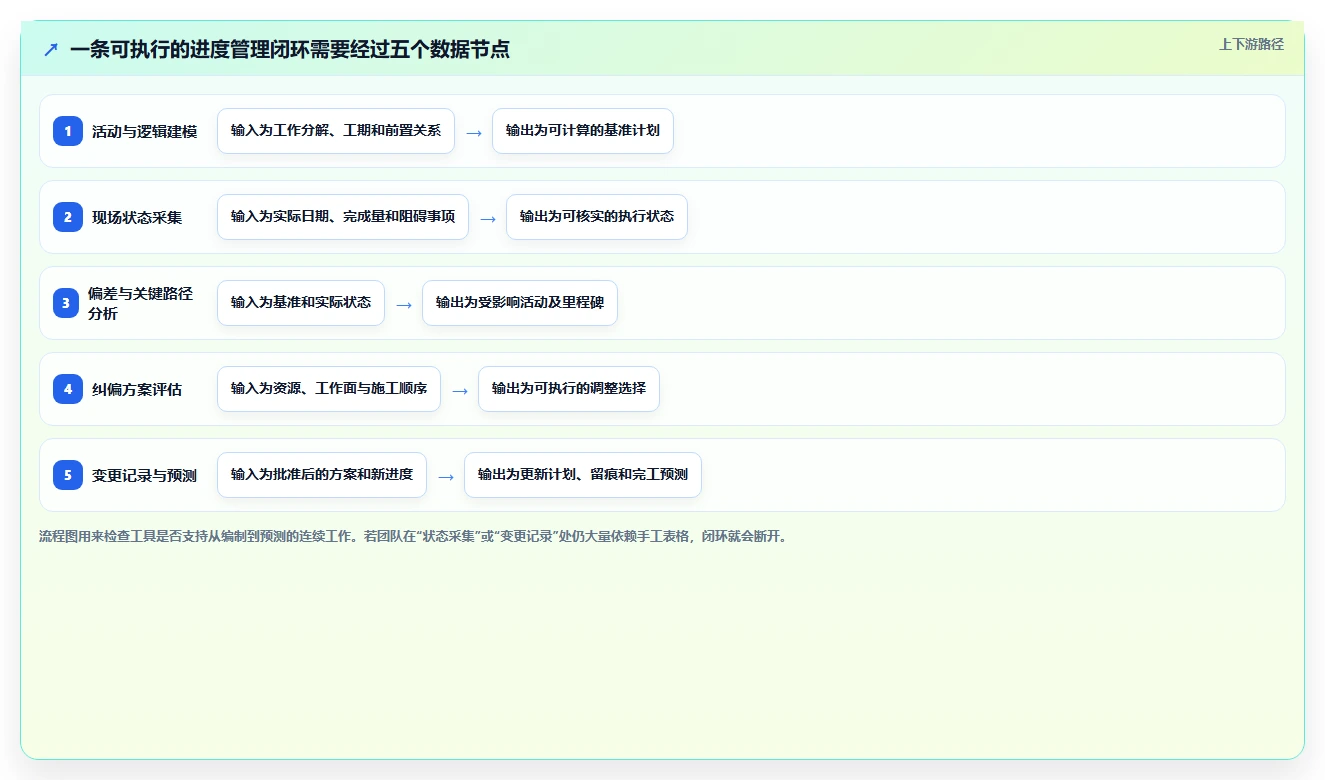Screen dimensions: 1325x780
Task: Click the chip 输出为更新计划、留痕和完工预测
Action: [583, 475]
